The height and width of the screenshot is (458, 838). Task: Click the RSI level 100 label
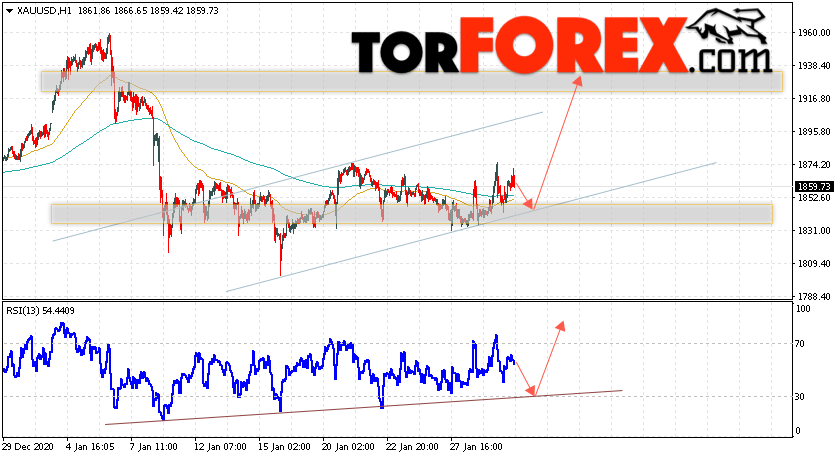pos(803,309)
